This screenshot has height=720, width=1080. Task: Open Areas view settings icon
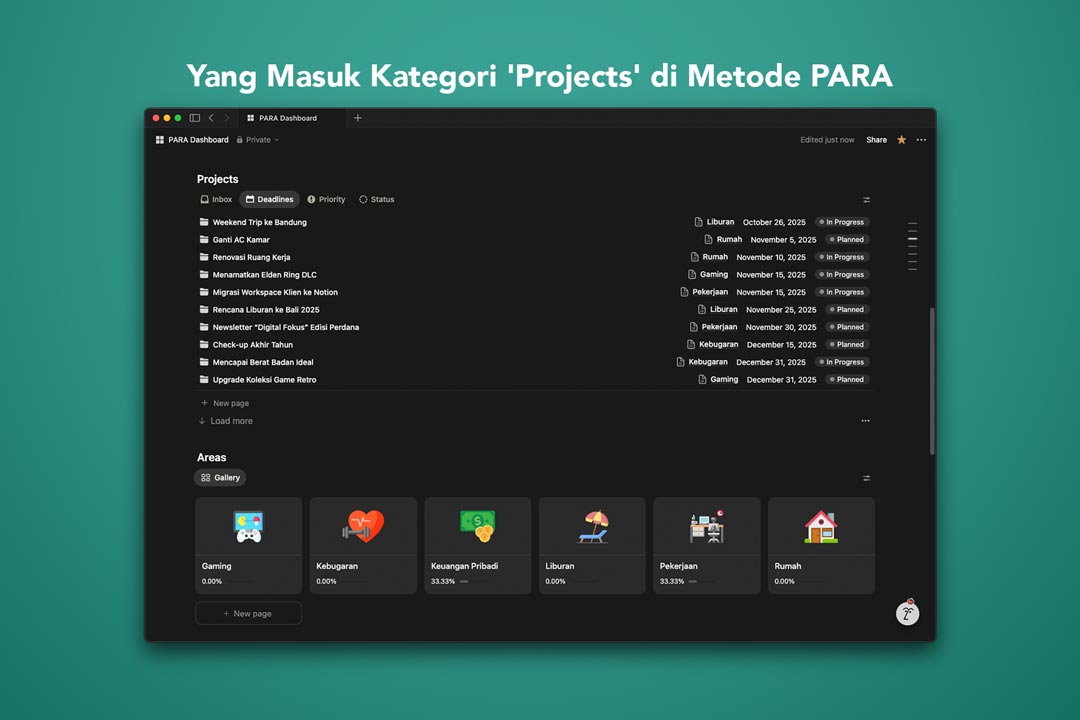866,478
